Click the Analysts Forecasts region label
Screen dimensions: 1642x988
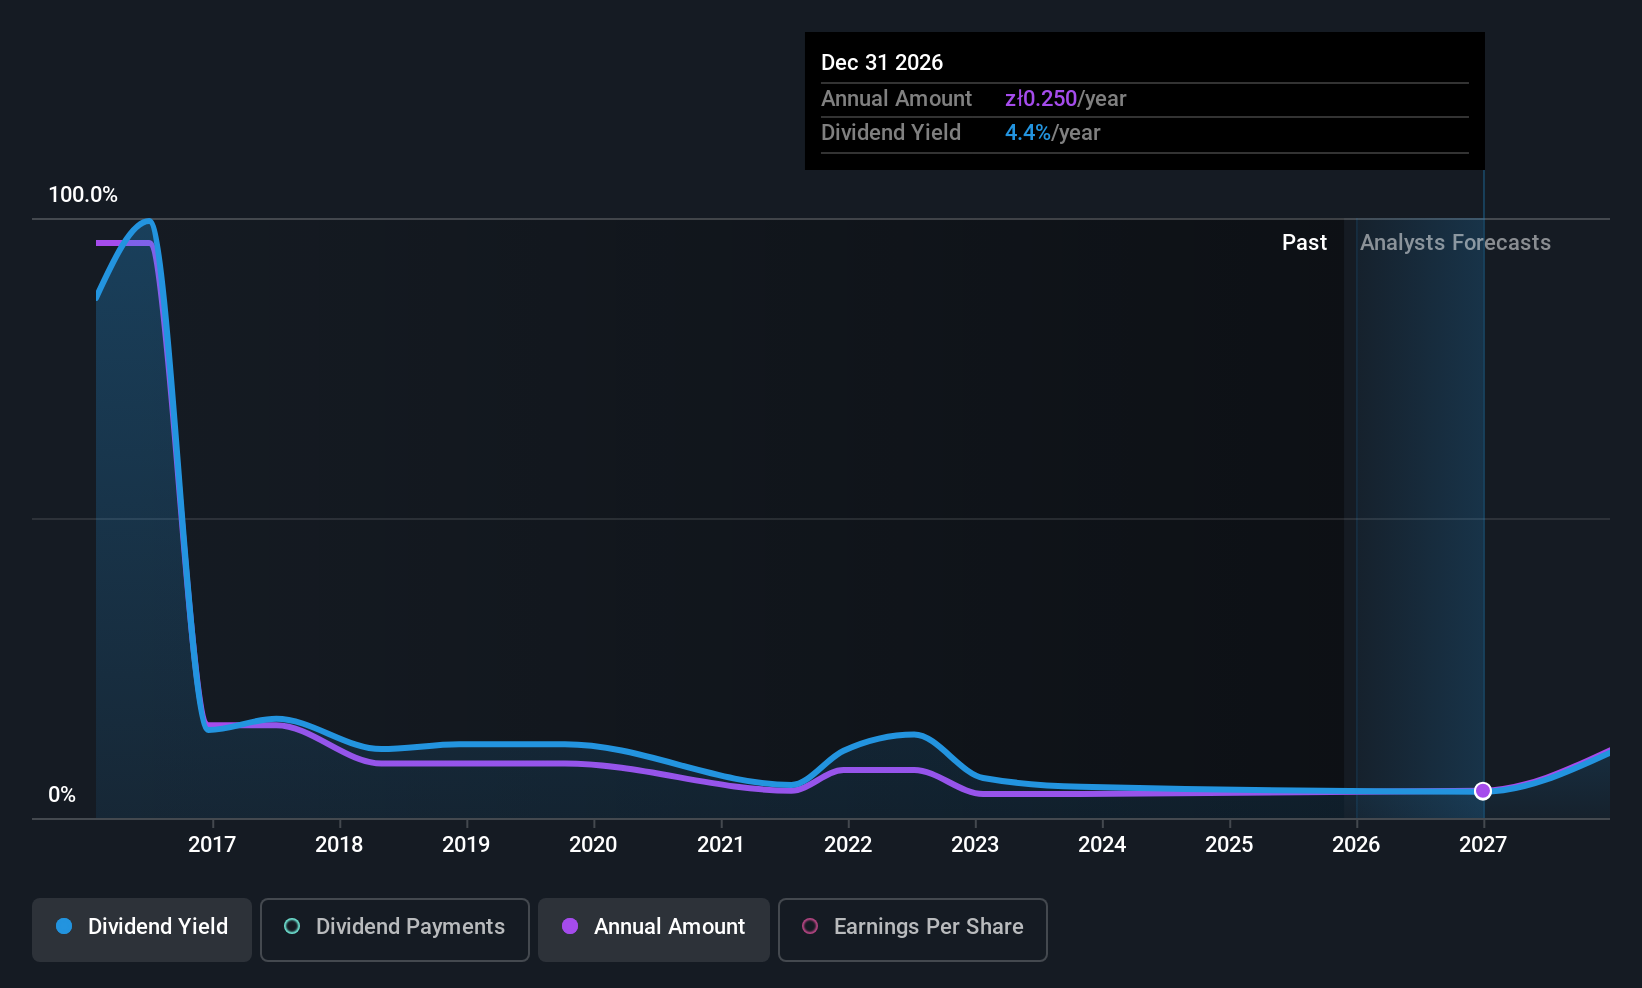1455,243
